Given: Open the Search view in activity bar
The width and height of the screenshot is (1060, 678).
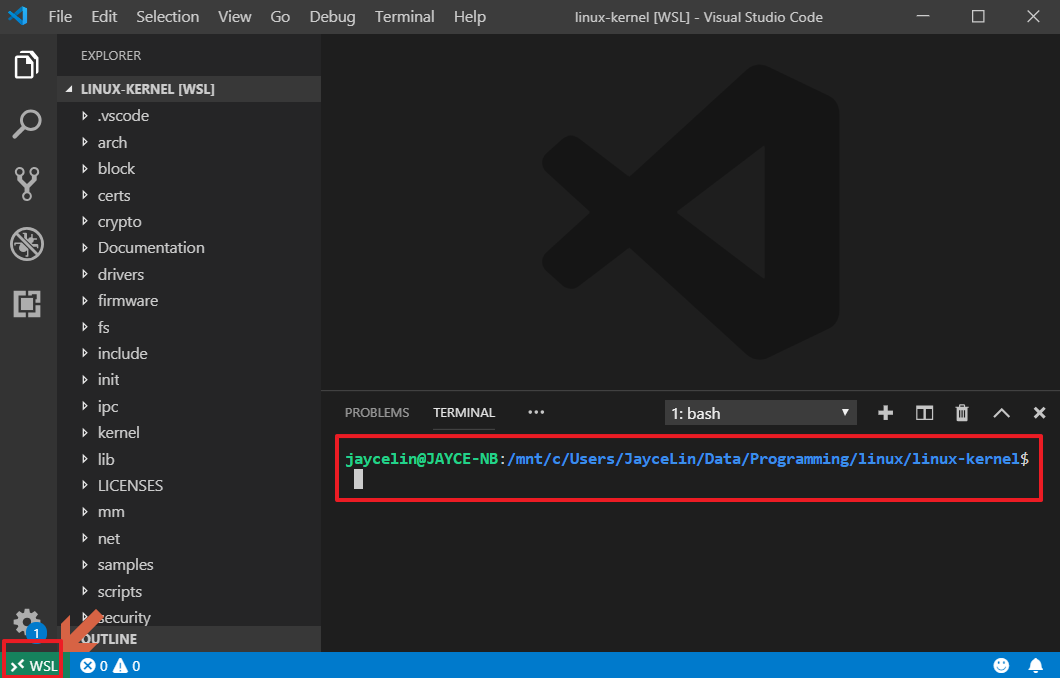Looking at the screenshot, I should [27, 124].
